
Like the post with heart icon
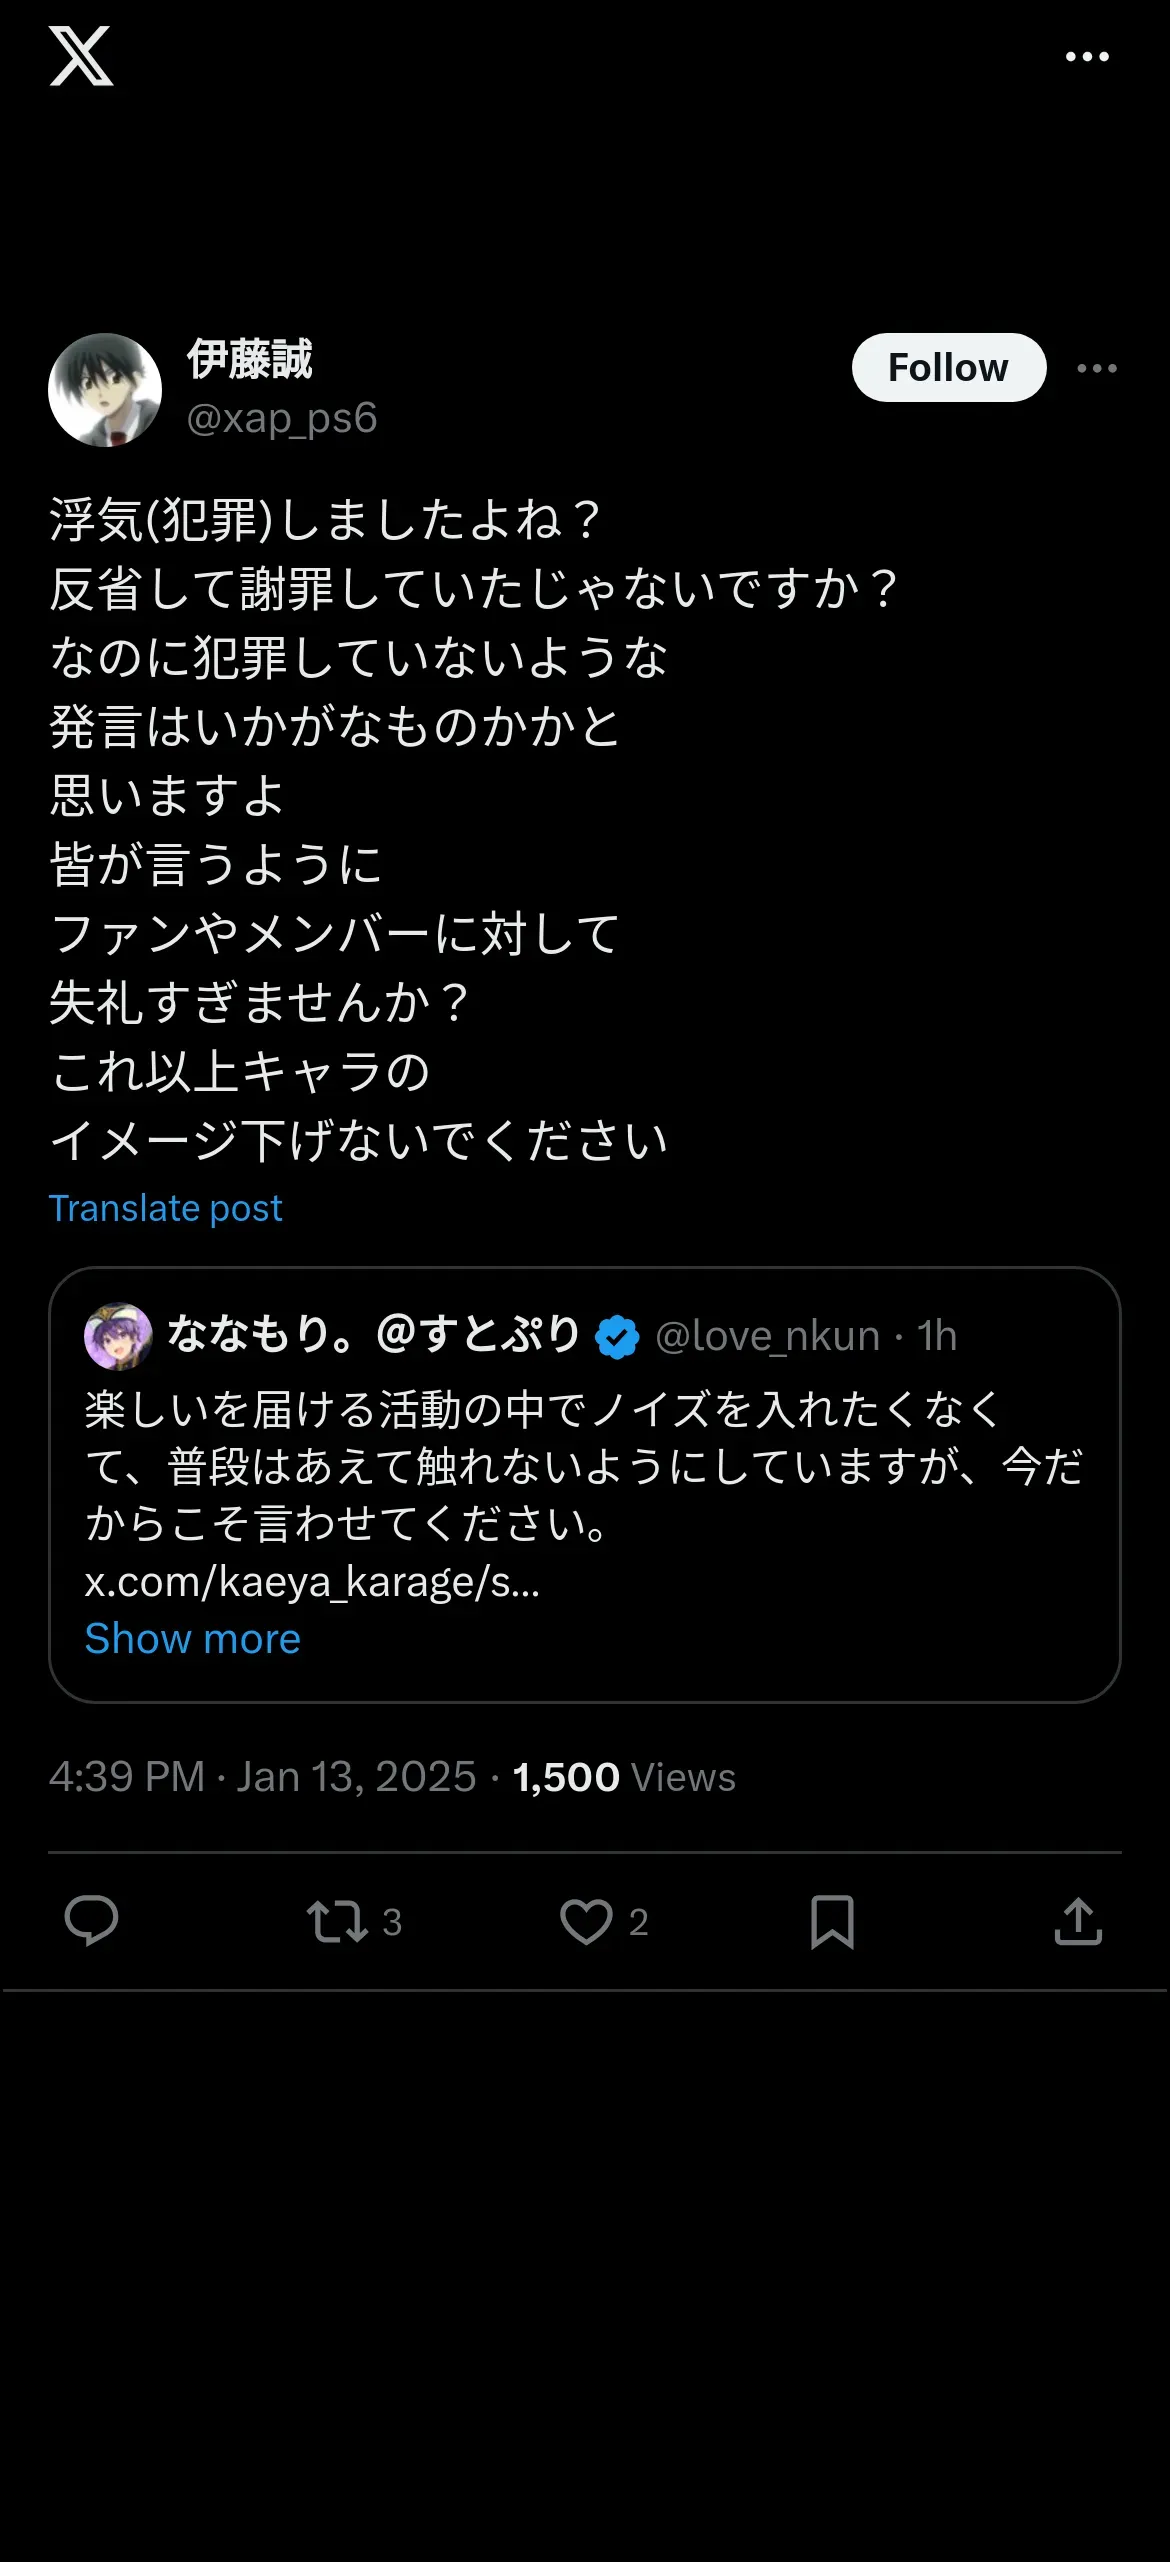click(586, 1921)
